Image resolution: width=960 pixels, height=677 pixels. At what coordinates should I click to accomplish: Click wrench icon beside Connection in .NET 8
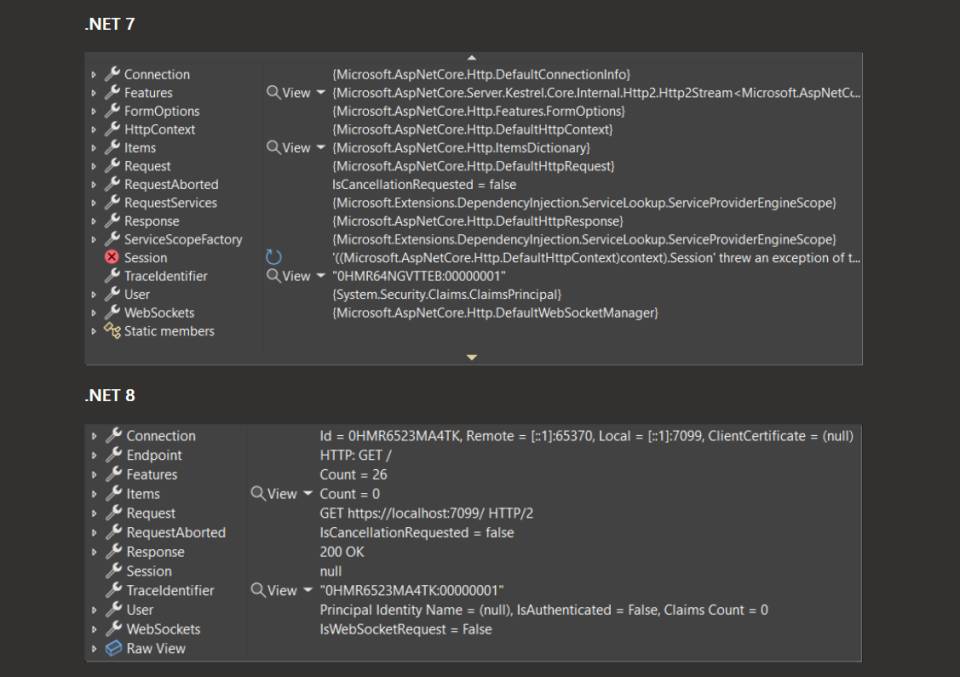coord(114,435)
